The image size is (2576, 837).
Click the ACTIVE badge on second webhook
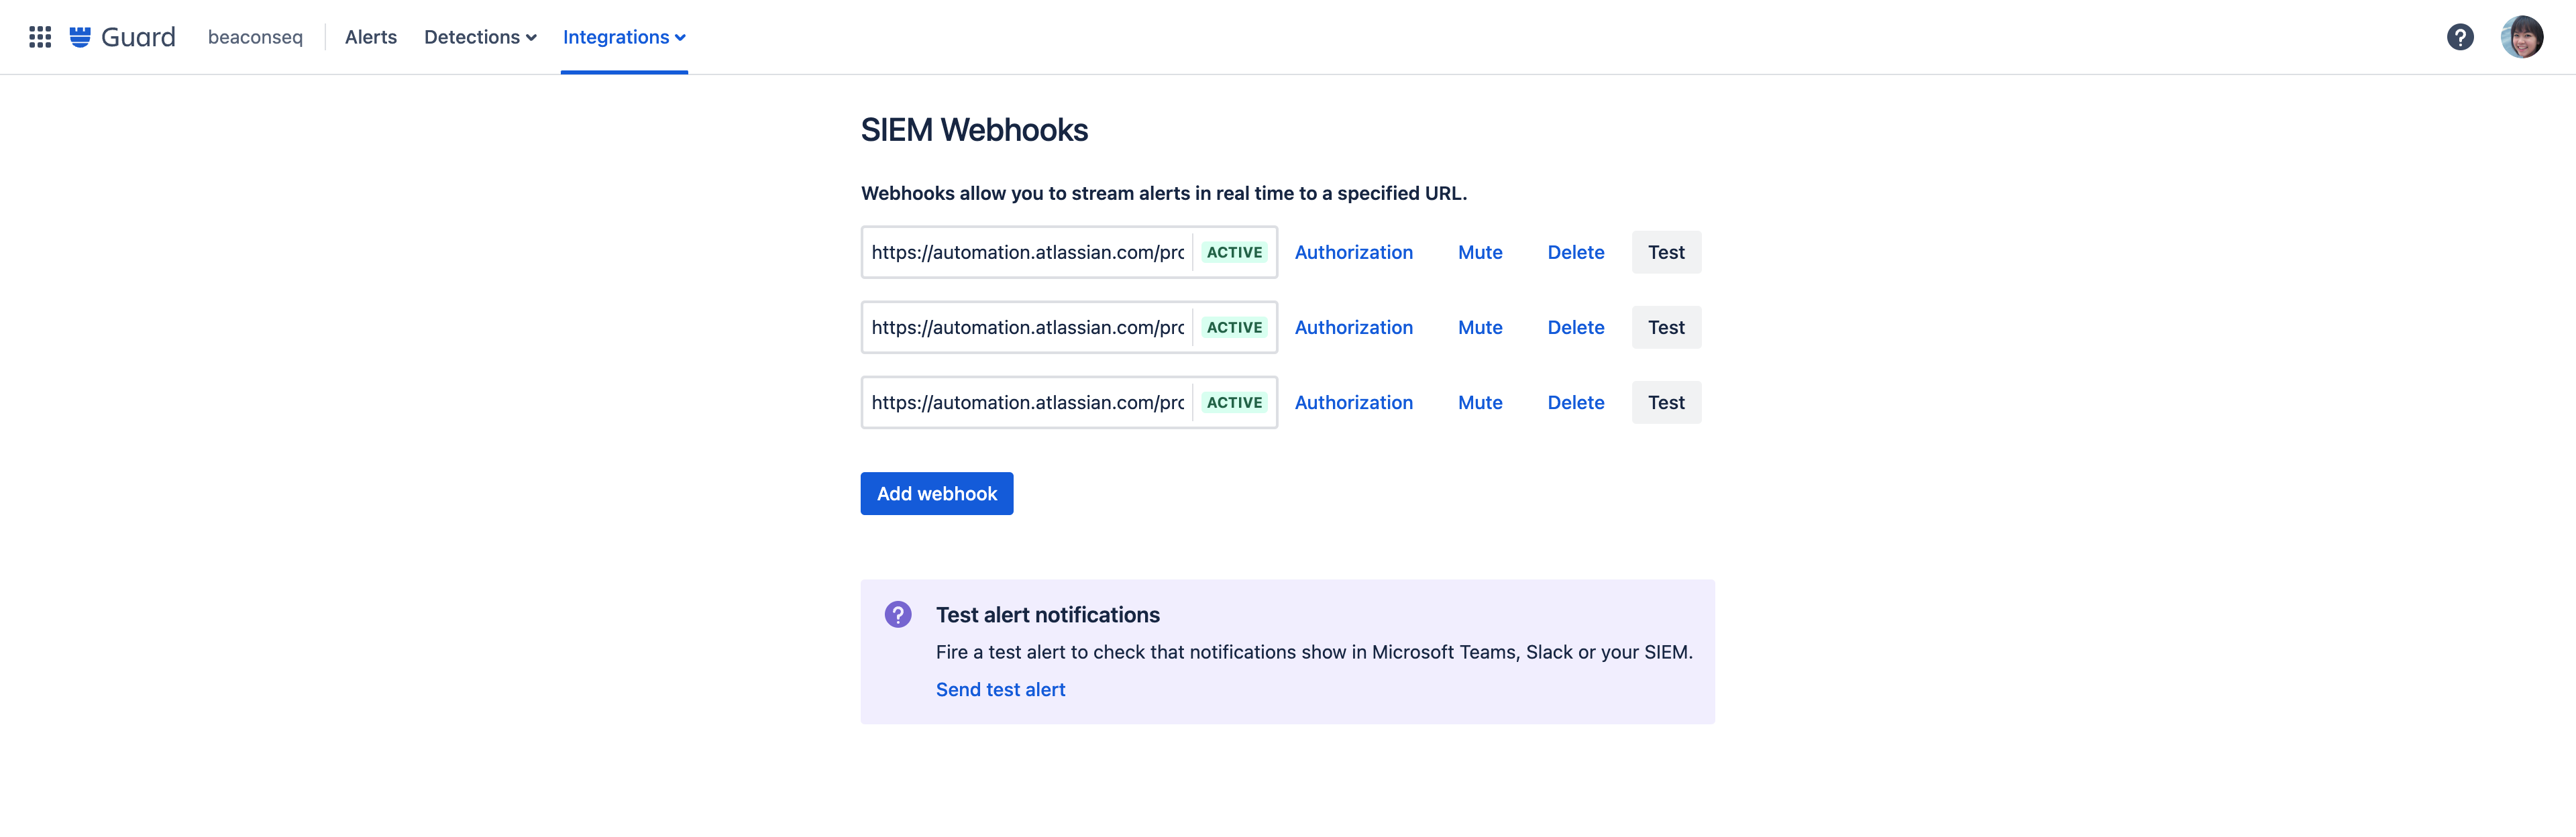click(x=1234, y=327)
